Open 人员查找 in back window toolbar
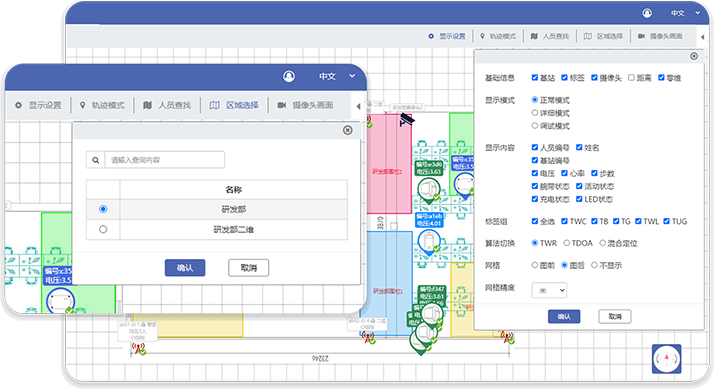Screen dimensions: 714x389 (550, 36)
